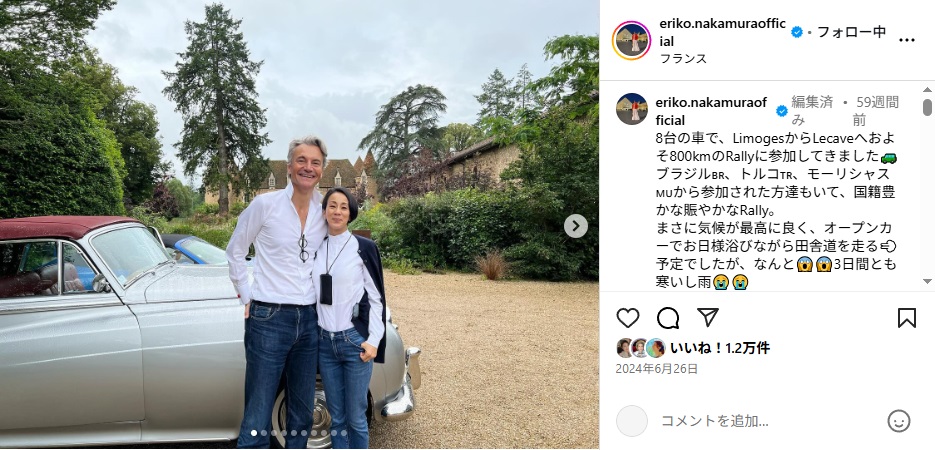
Task: Go to next photo with arrow
Action: [x=575, y=226]
